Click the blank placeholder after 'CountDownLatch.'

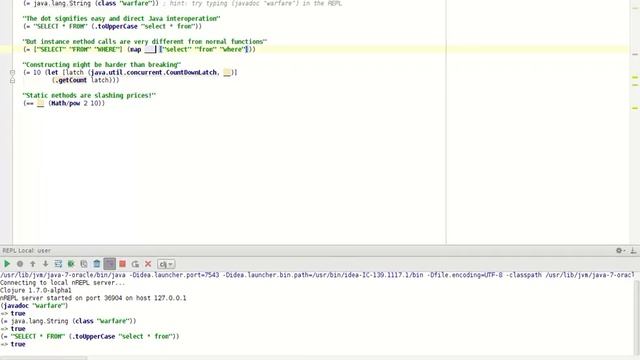tap(227, 73)
